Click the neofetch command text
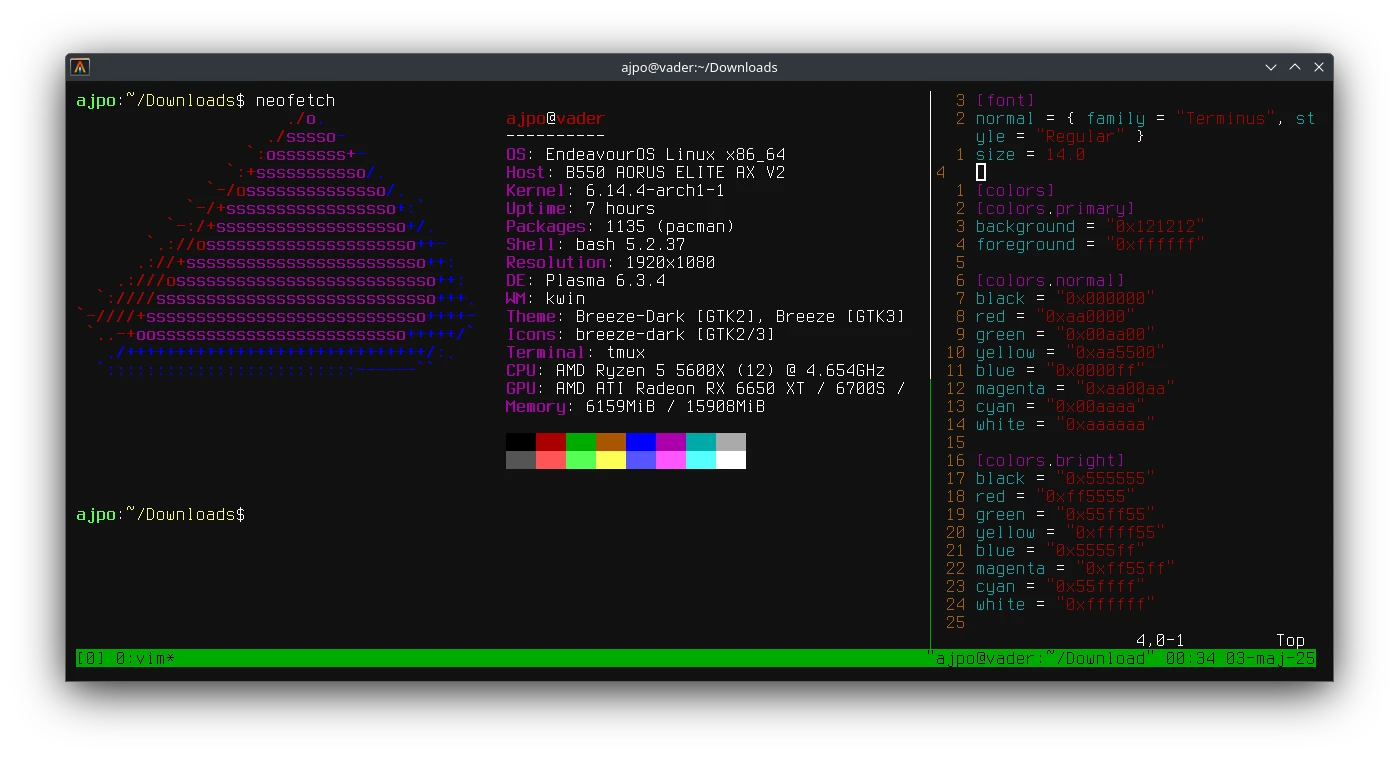The height and width of the screenshot is (759, 1399). [296, 100]
